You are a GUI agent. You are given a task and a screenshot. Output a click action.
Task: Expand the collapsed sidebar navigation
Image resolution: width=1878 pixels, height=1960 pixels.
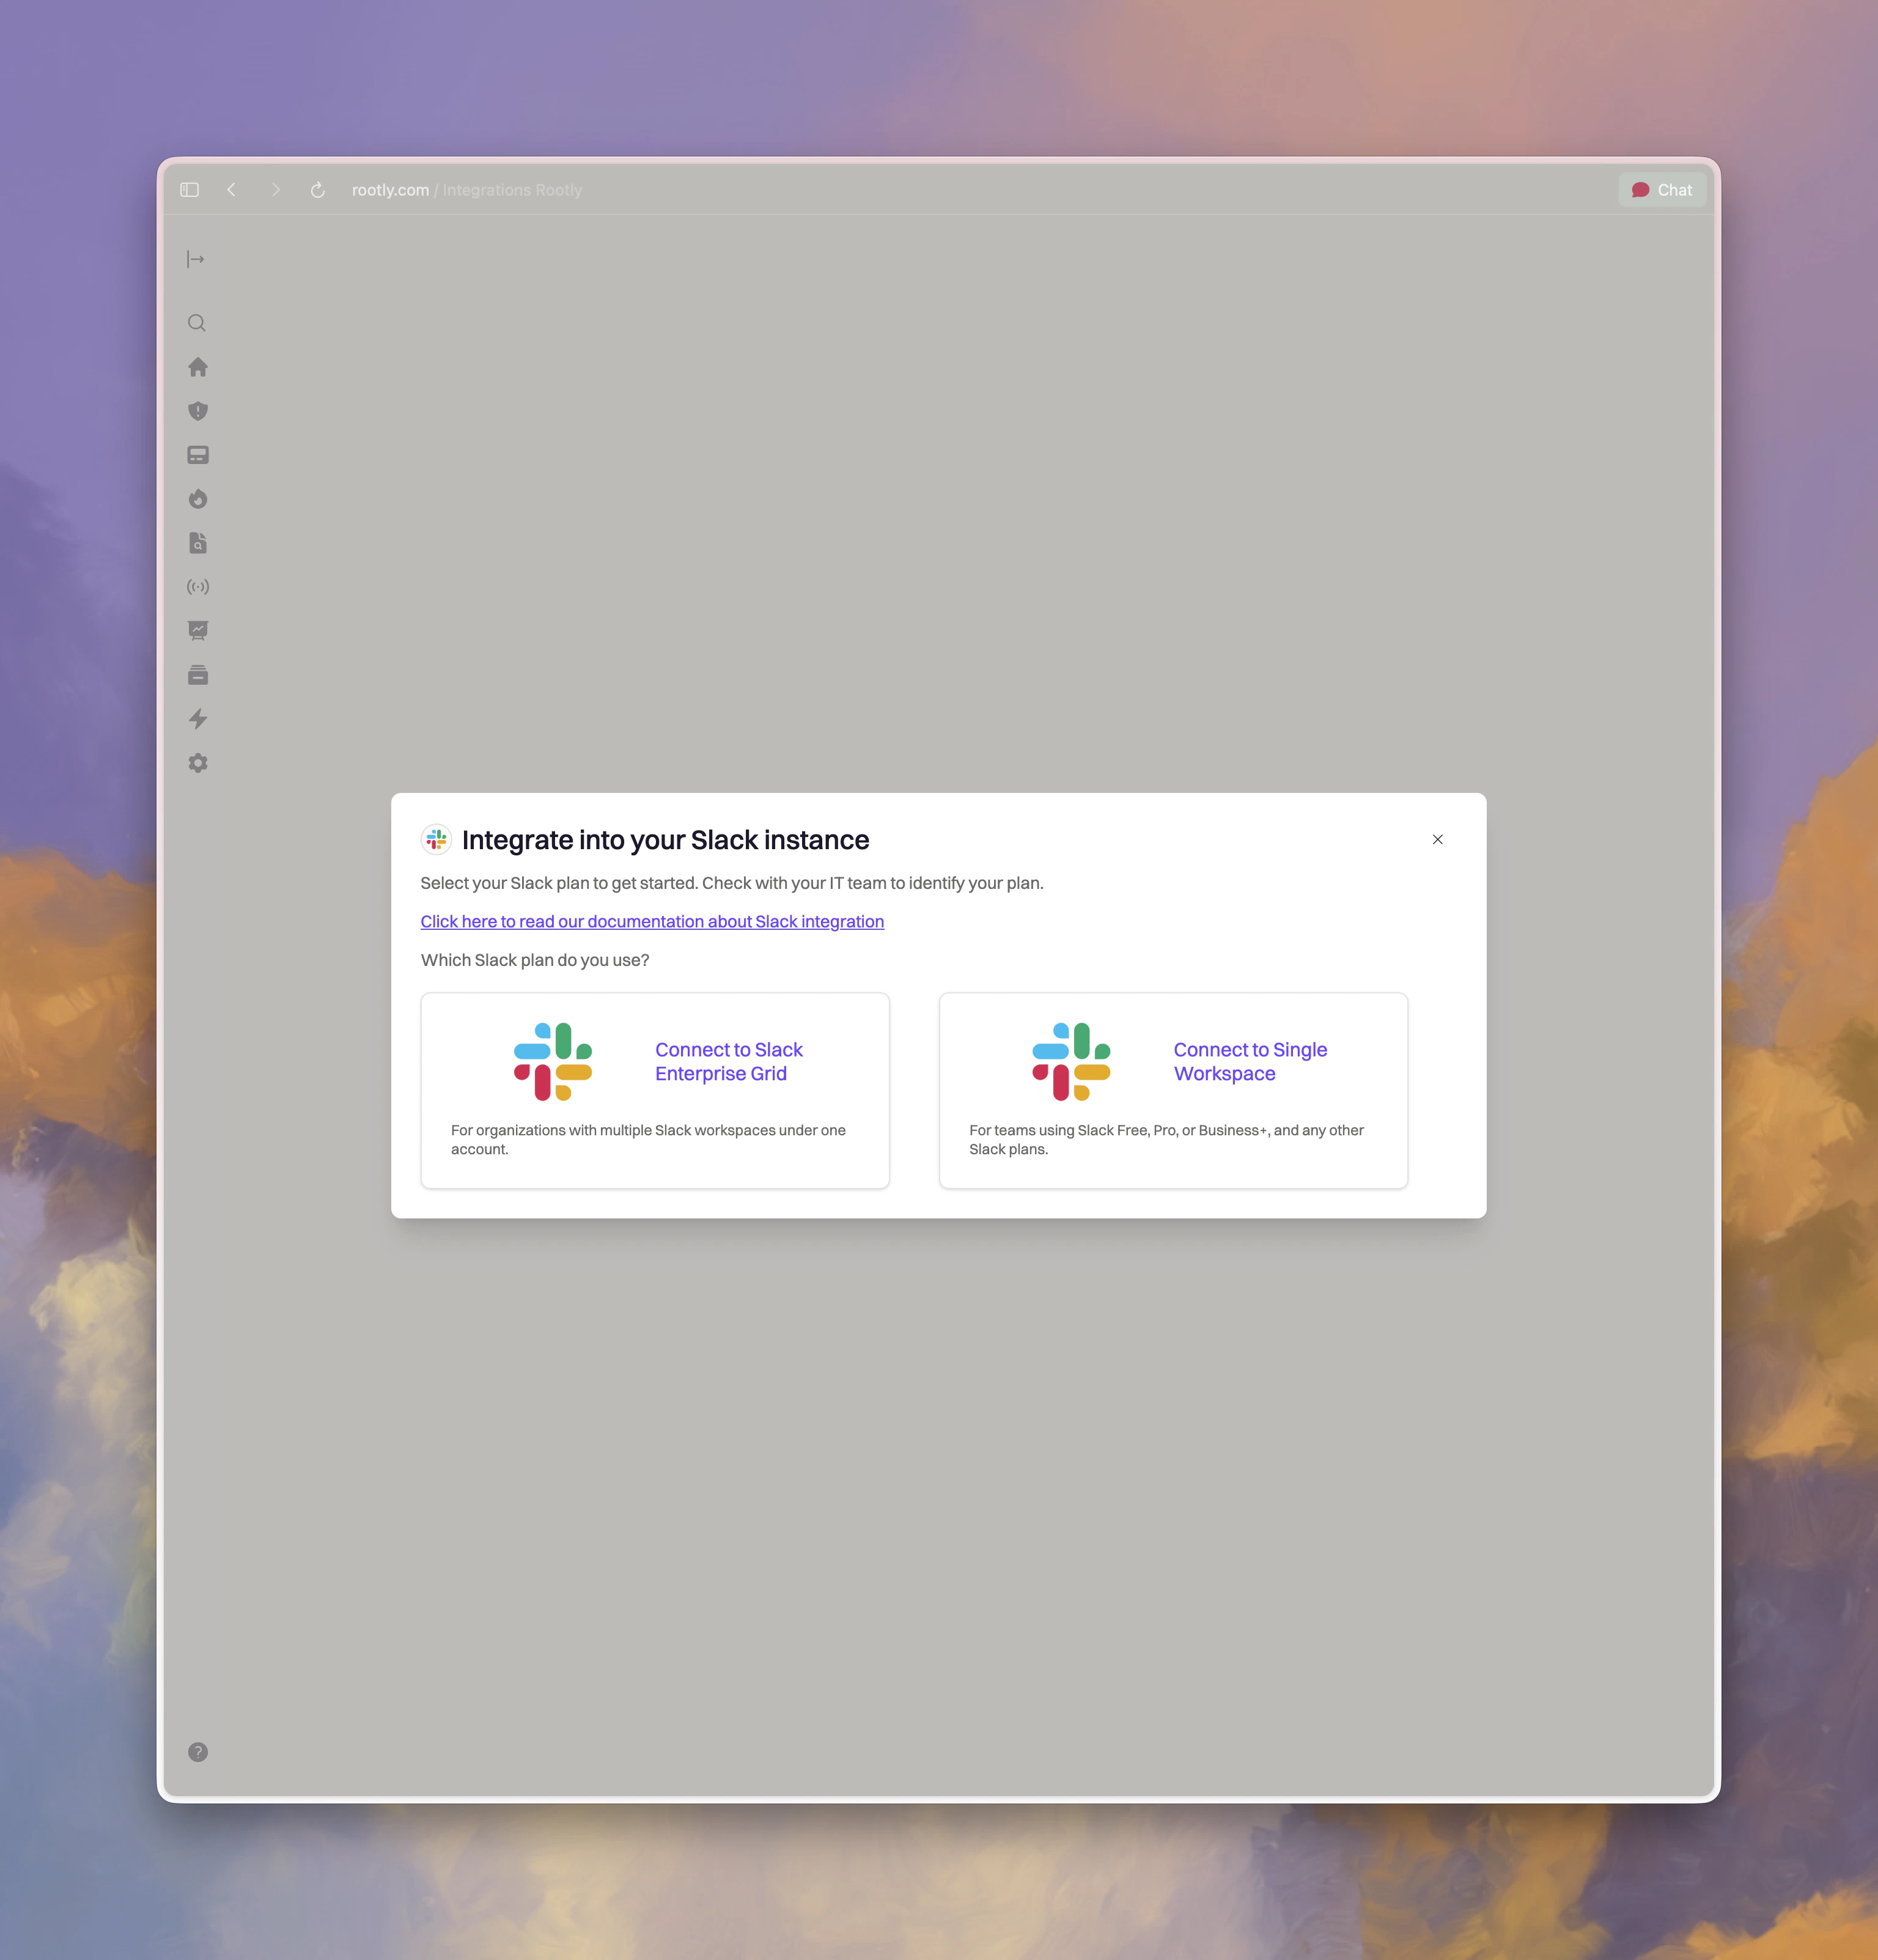point(196,260)
